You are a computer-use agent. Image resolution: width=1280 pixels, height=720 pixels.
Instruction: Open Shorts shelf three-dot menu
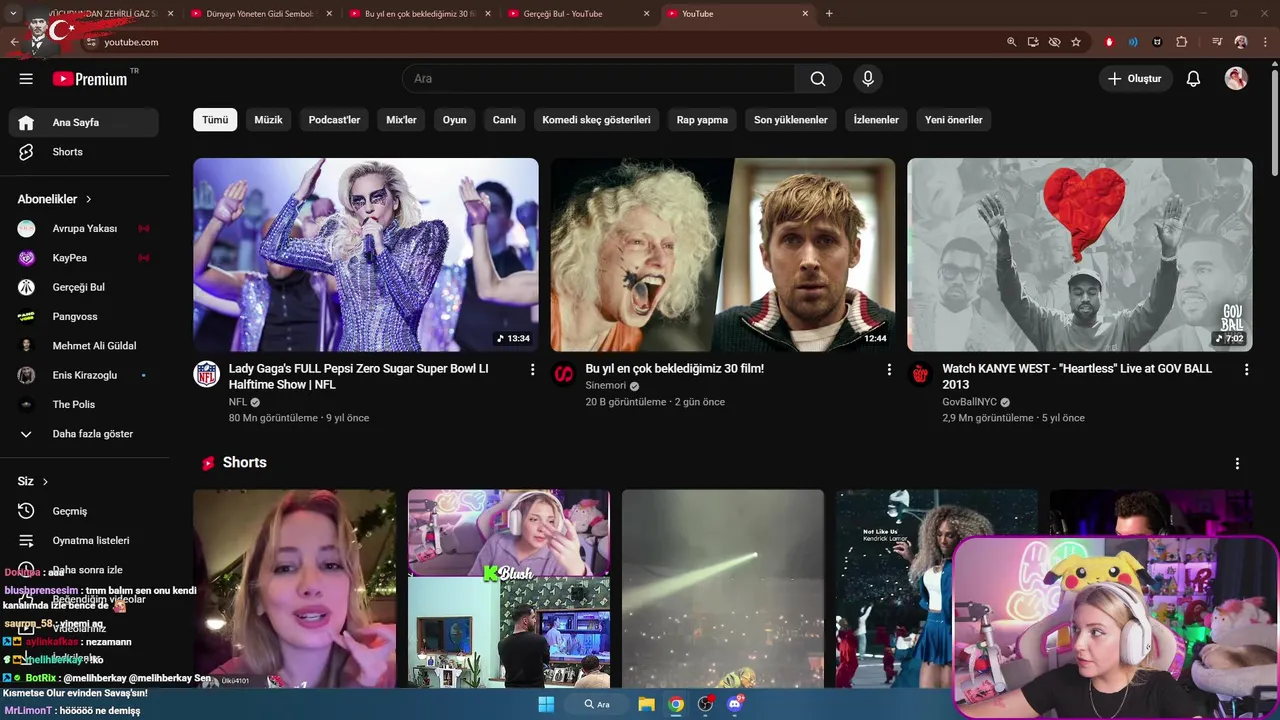pyautogui.click(x=1237, y=464)
